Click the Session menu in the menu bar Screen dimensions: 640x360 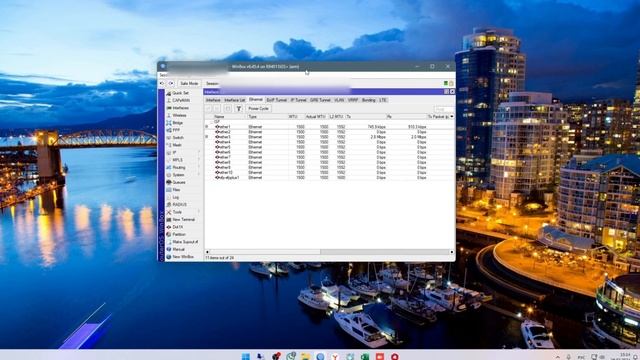point(163,75)
